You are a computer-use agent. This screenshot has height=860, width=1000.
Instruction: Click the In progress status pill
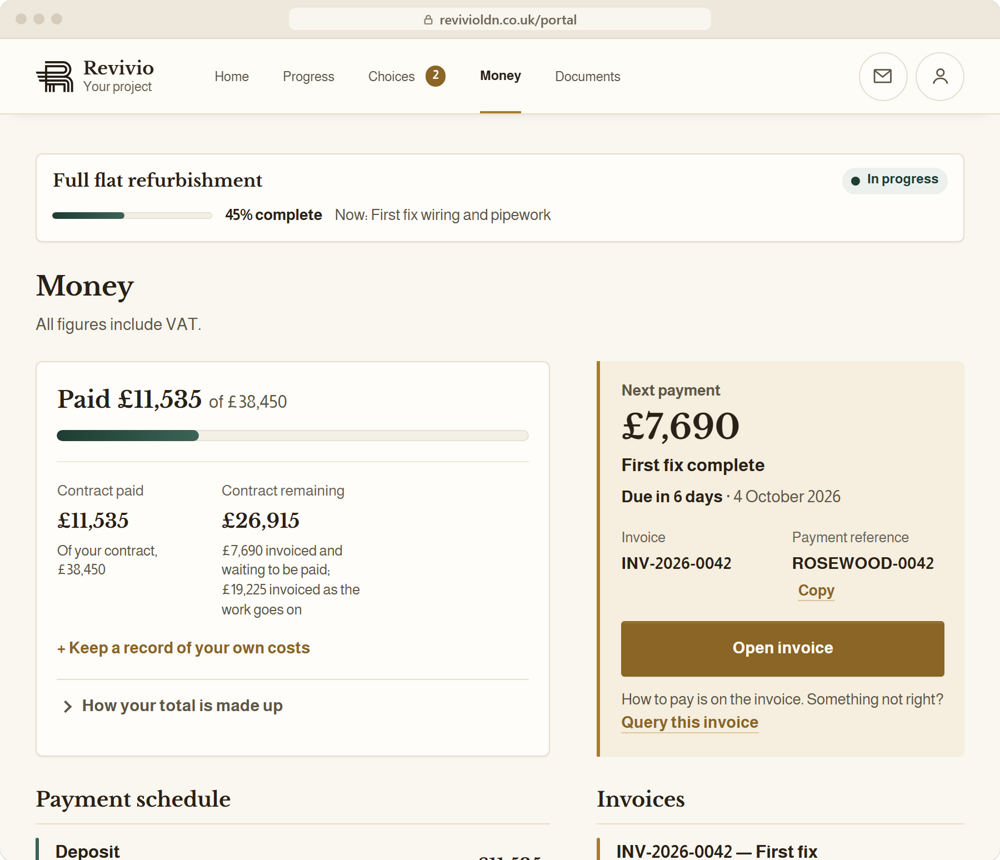(895, 180)
